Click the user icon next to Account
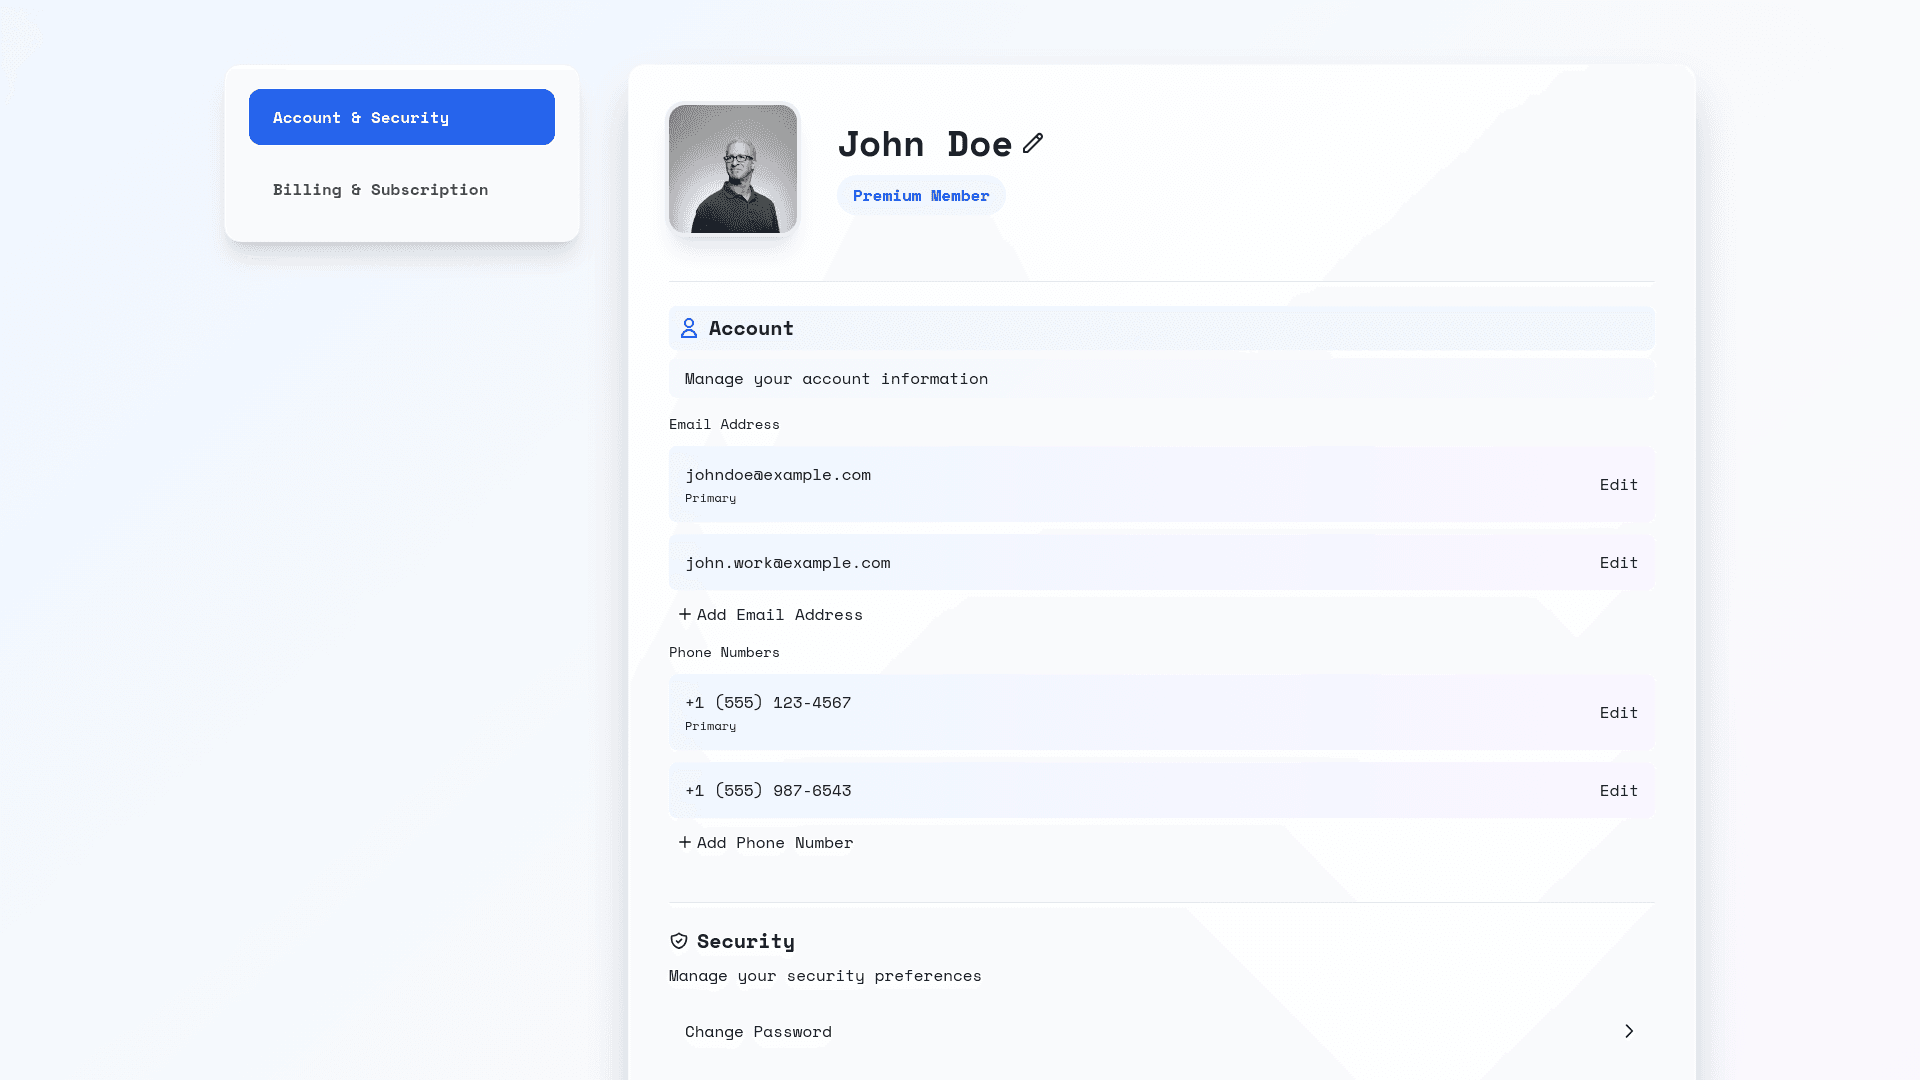 coord(689,328)
